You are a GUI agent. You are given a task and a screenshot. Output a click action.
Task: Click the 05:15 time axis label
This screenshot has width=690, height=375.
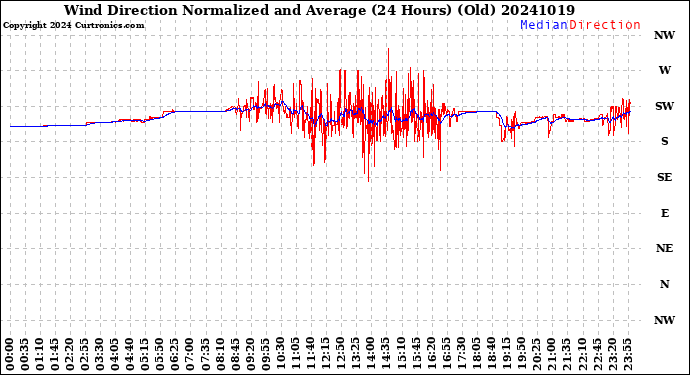pos(145,355)
